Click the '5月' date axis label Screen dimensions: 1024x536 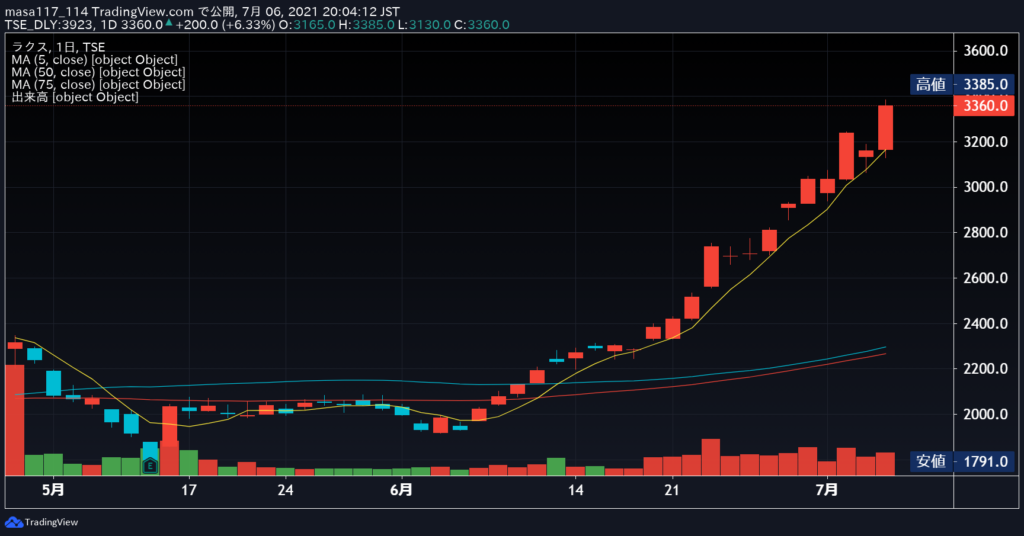point(53,489)
